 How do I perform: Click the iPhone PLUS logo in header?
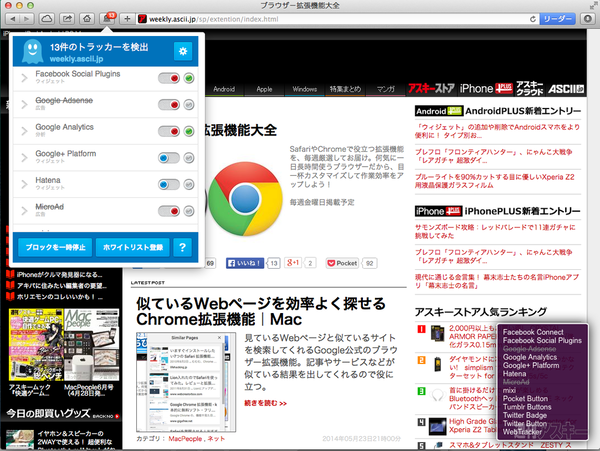pos(486,89)
